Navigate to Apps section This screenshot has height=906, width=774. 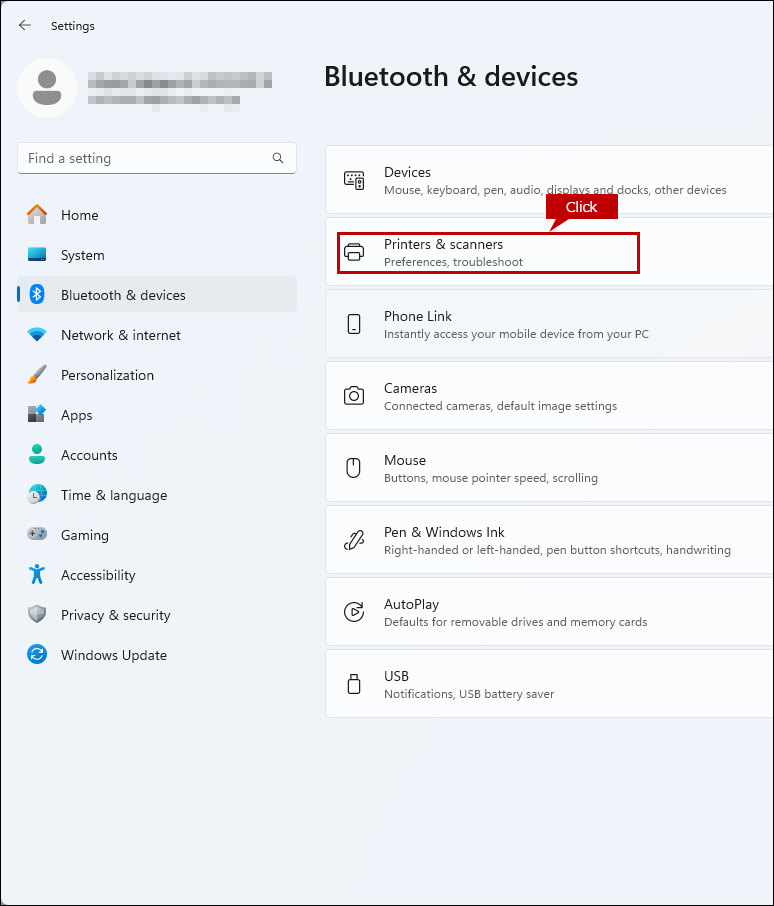point(157,415)
